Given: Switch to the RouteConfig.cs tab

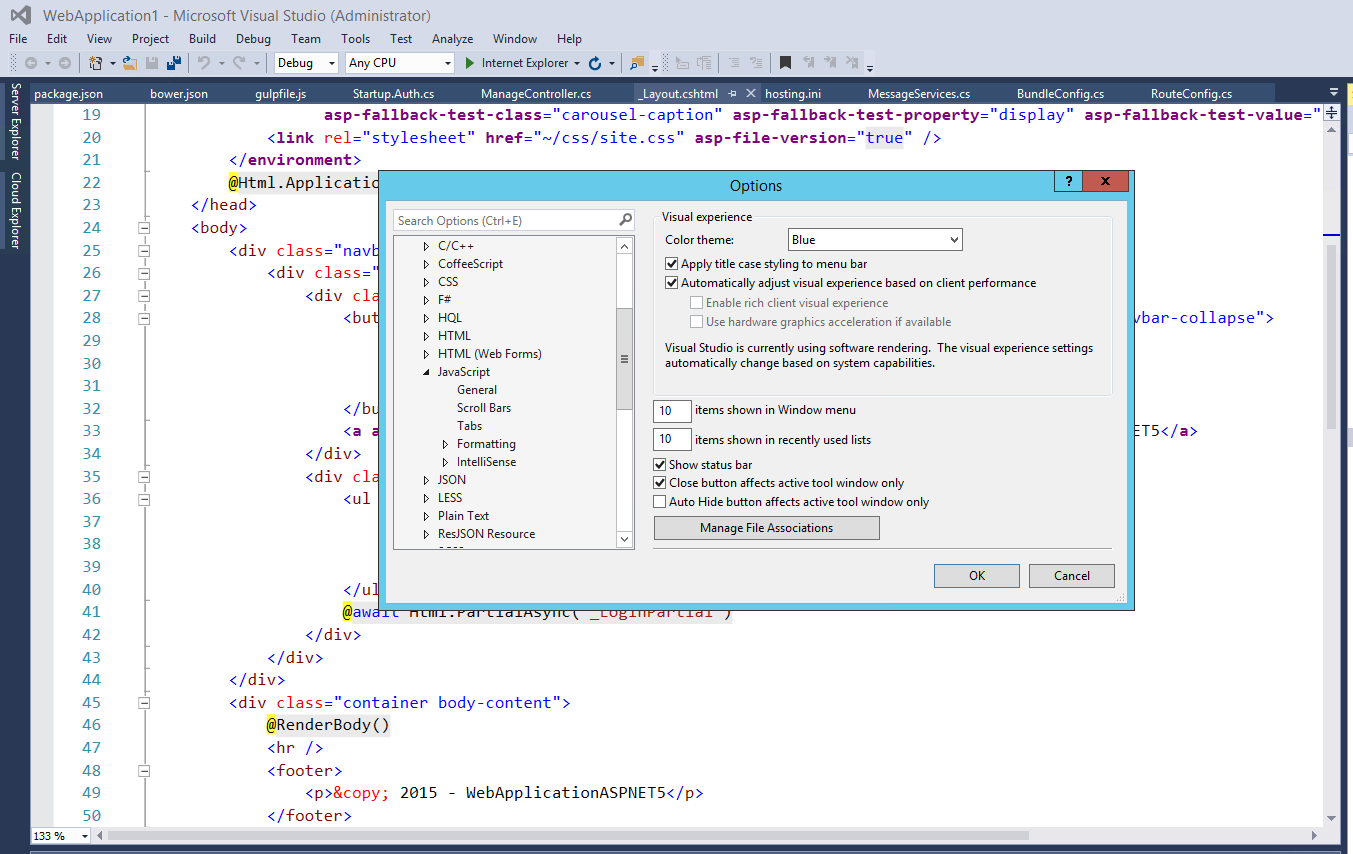Looking at the screenshot, I should click(x=1191, y=94).
